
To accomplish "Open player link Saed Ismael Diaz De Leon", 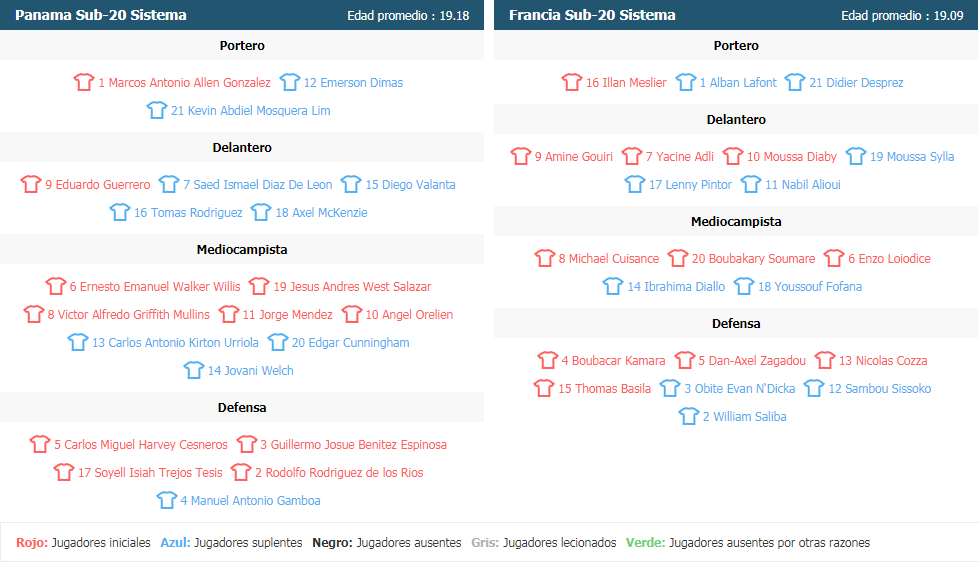I will coord(257,184).
